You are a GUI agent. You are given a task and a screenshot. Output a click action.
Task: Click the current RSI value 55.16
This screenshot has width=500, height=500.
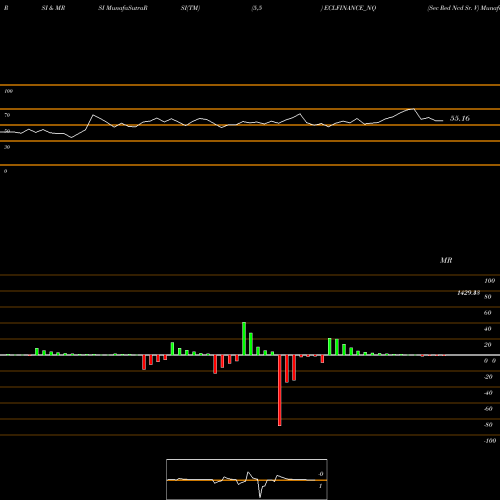click(x=460, y=118)
